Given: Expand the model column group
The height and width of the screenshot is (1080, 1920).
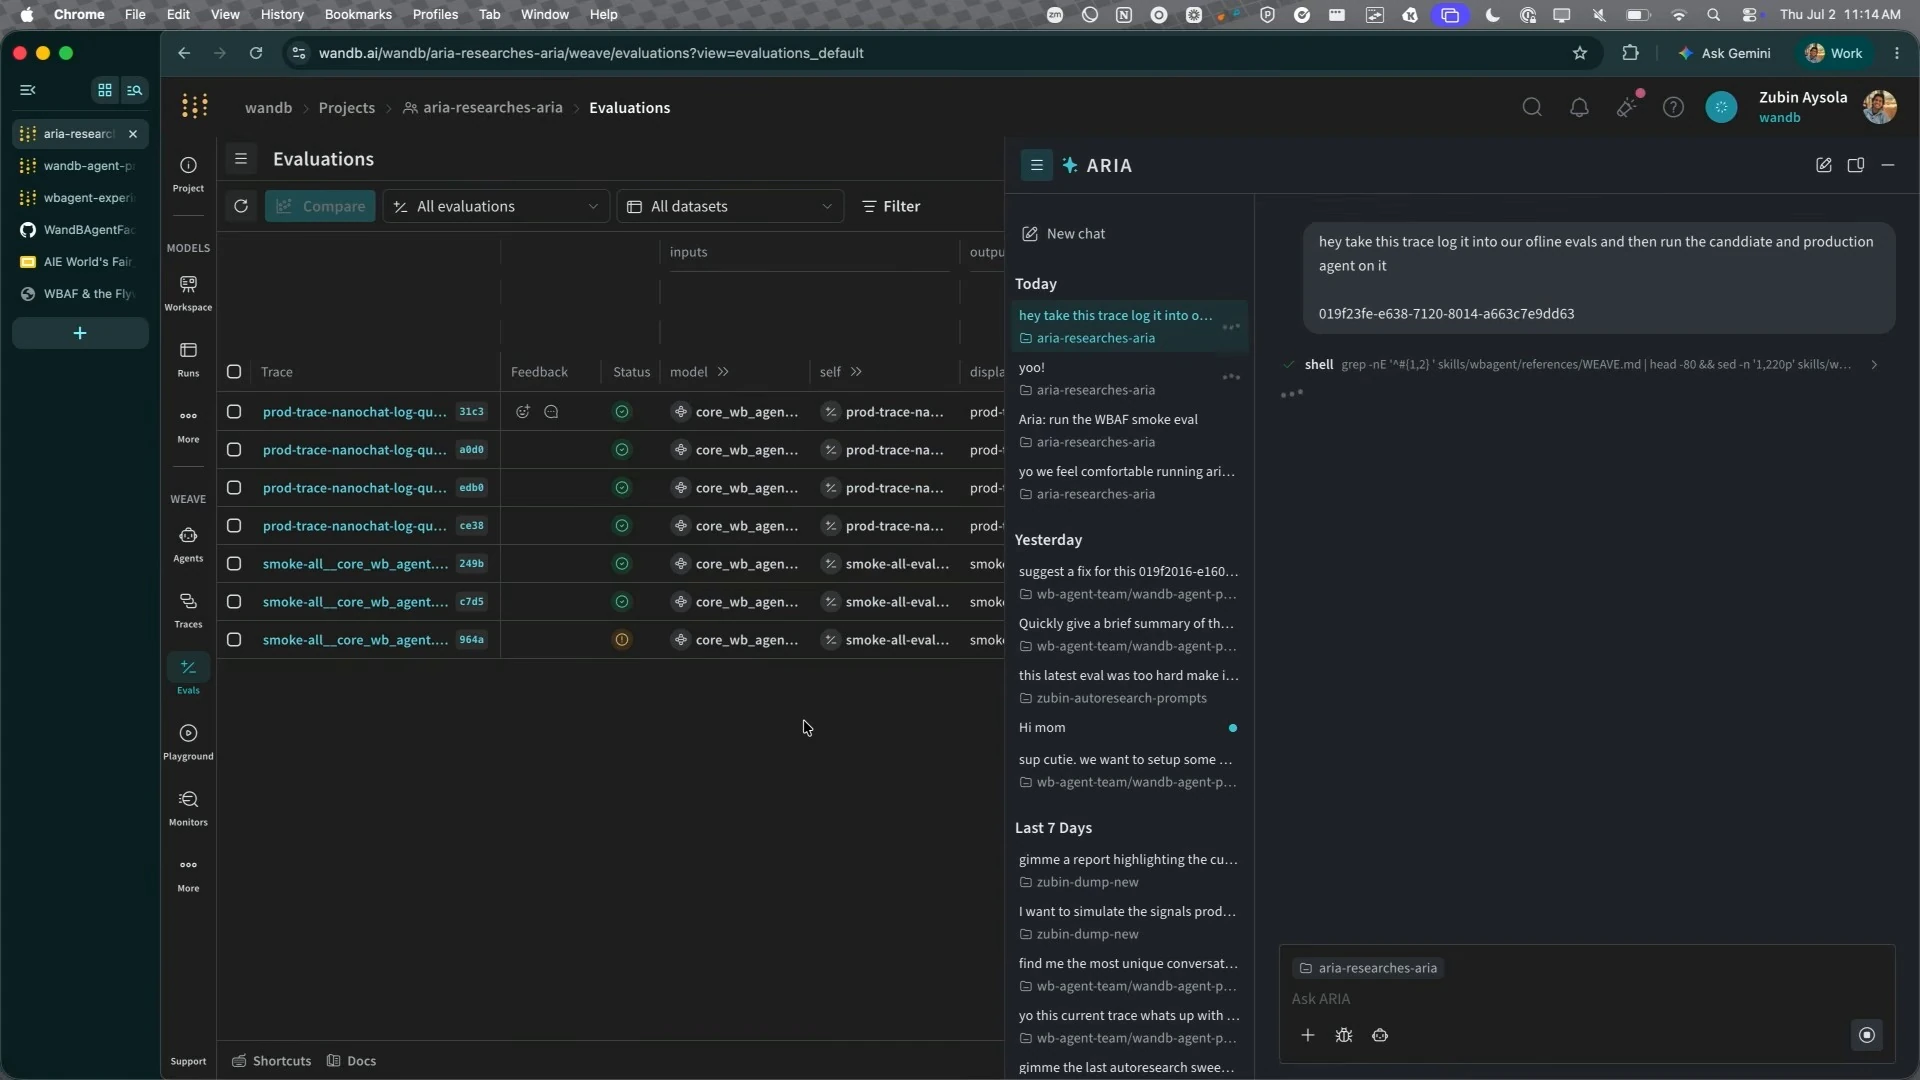Looking at the screenshot, I should coord(723,372).
